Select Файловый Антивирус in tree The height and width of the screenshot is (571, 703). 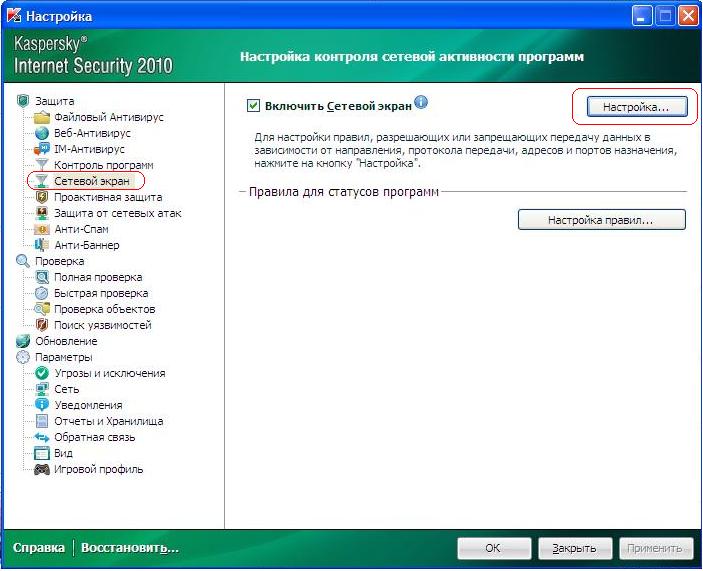(108, 117)
